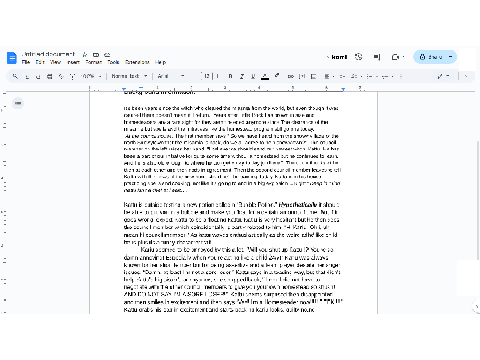This screenshot has width=480, height=360.
Task: Open the Format menu
Action: pos(94,62)
